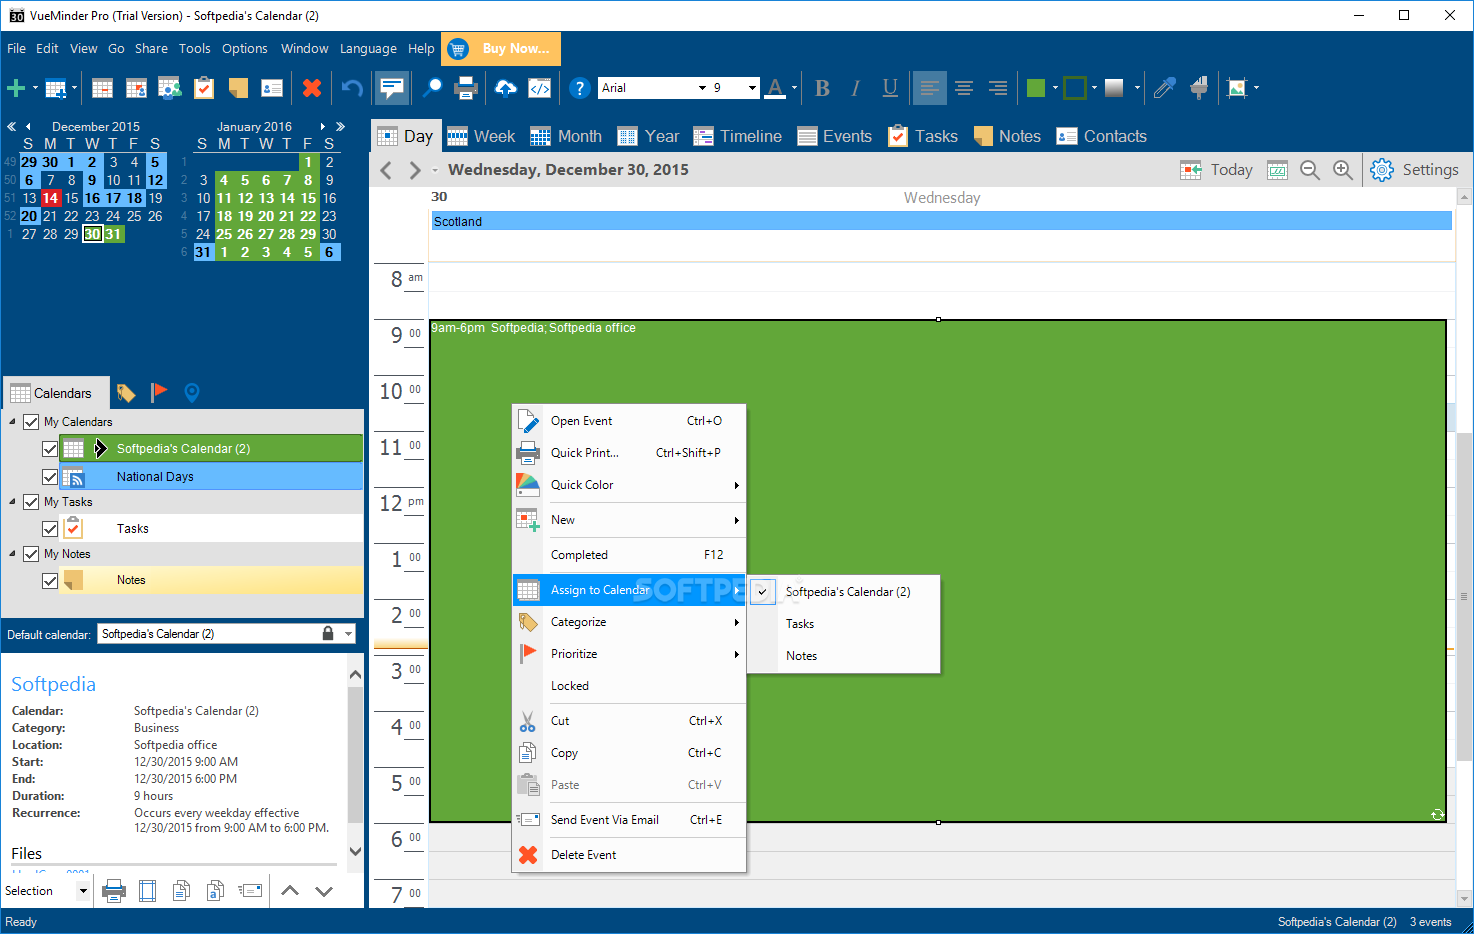This screenshot has height=934, width=1474.
Task: Click the gray gradient style swatch
Action: (x=1114, y=88)
